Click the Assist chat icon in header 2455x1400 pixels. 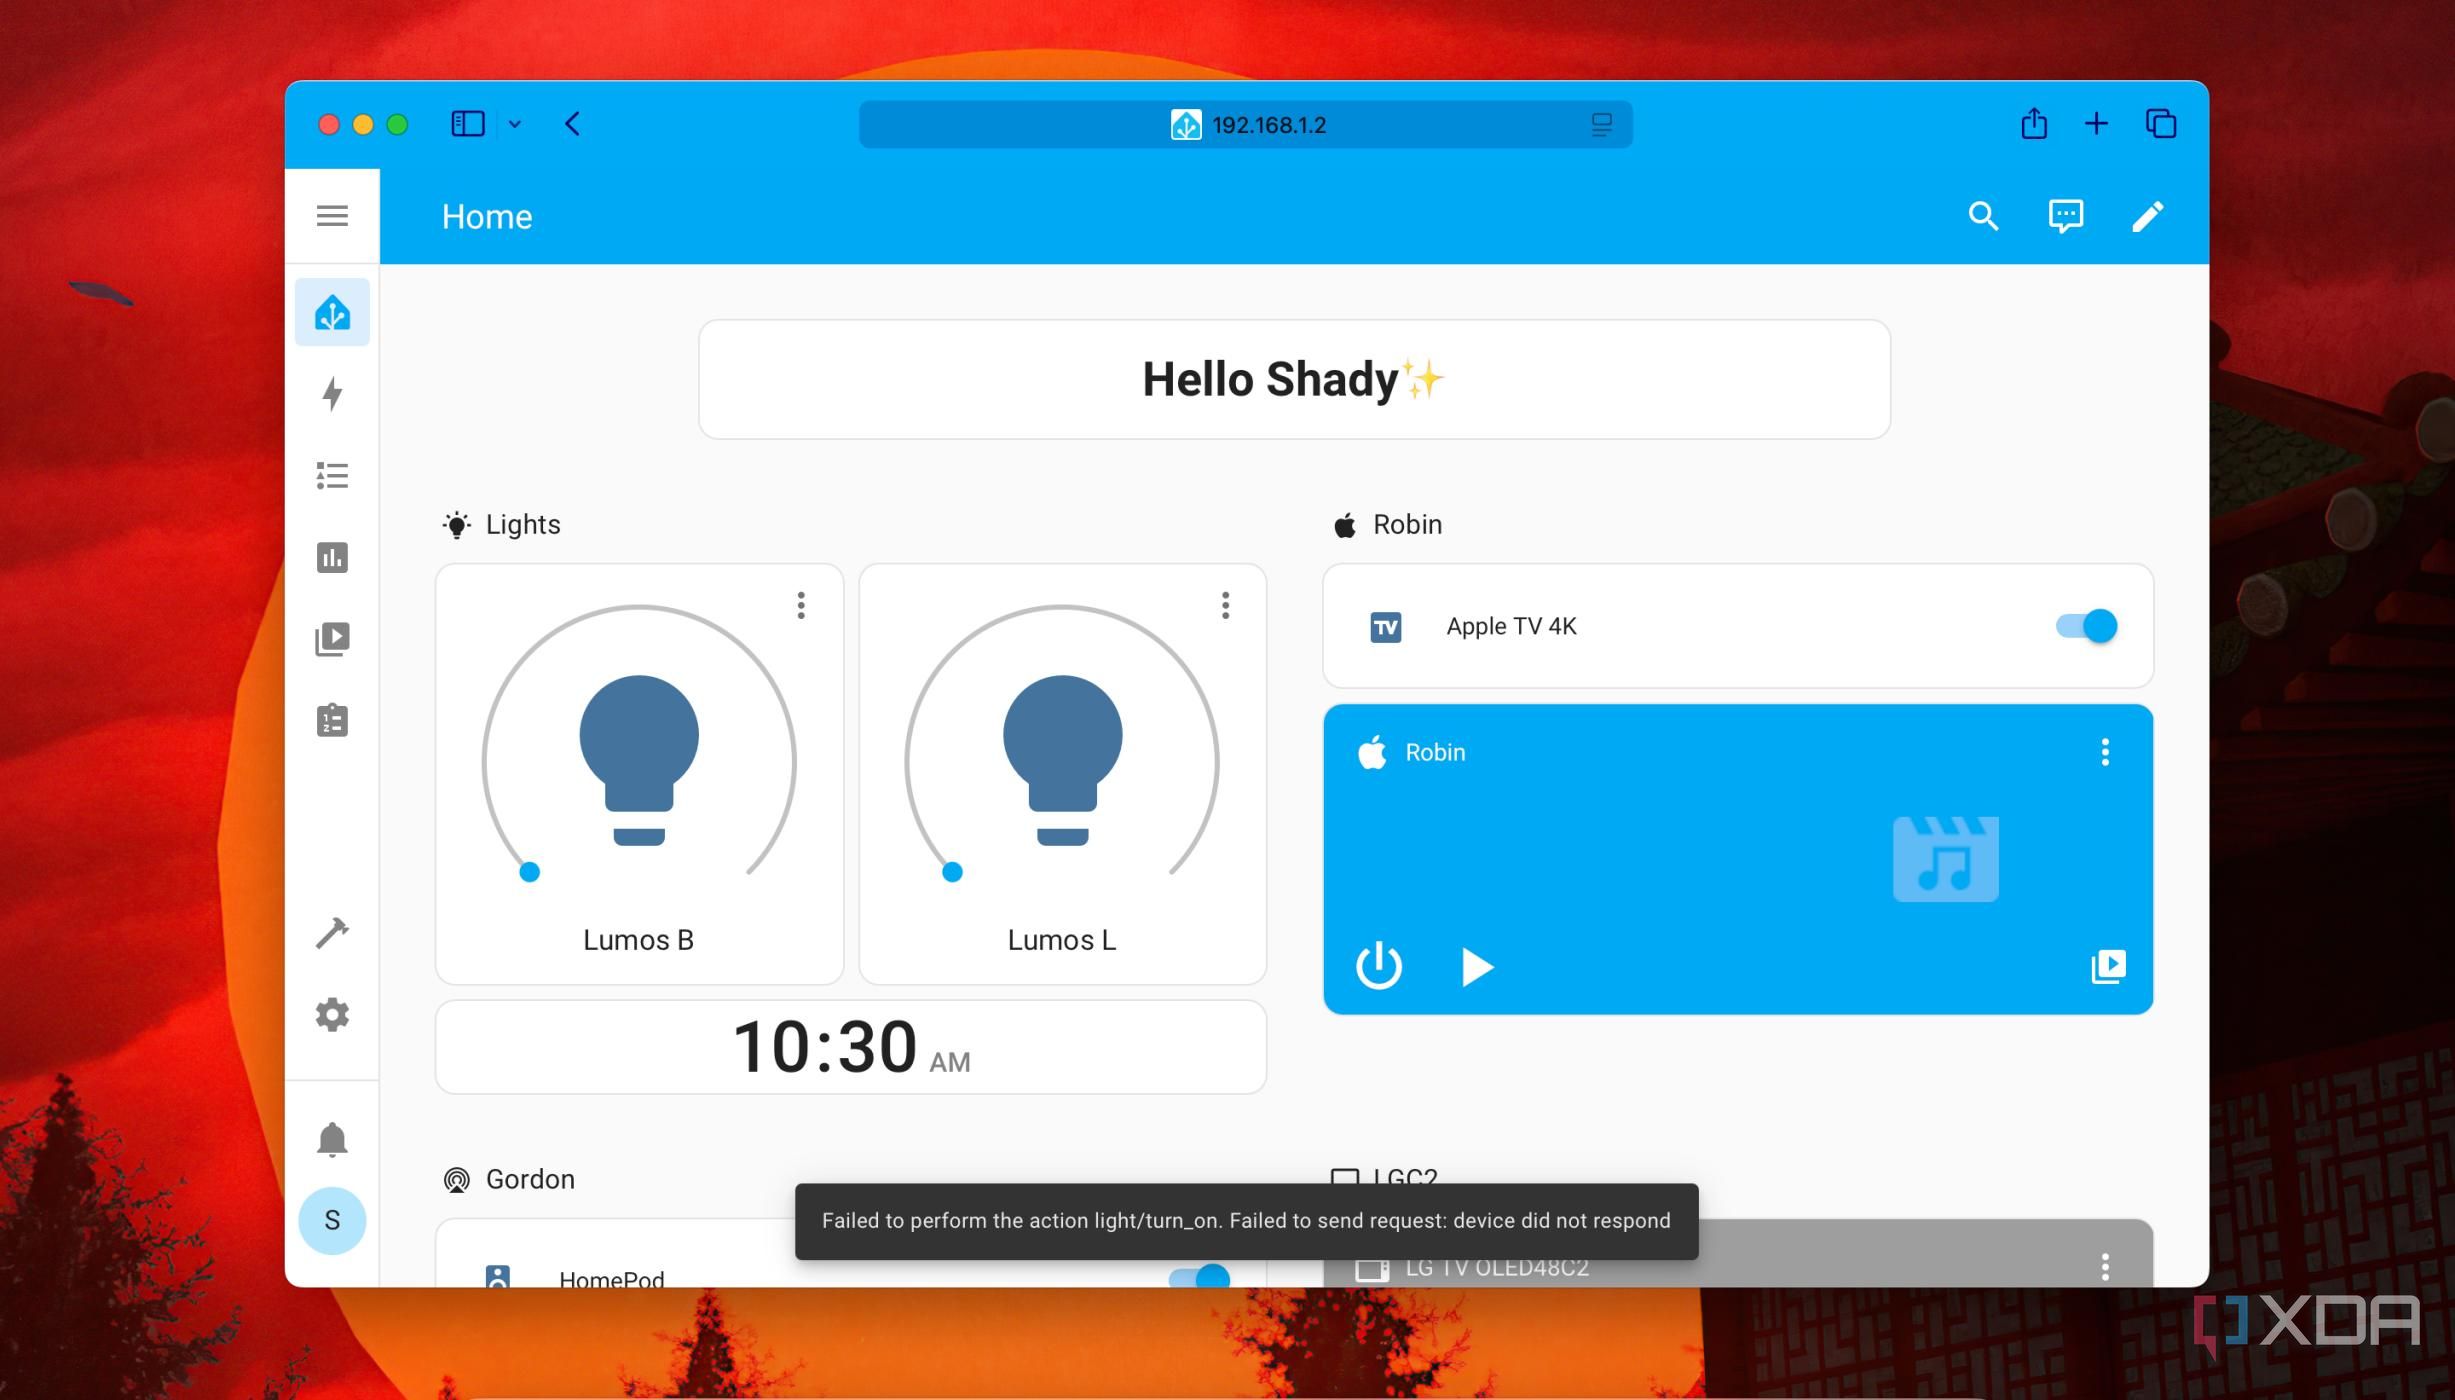click(x=2065, y=216)
